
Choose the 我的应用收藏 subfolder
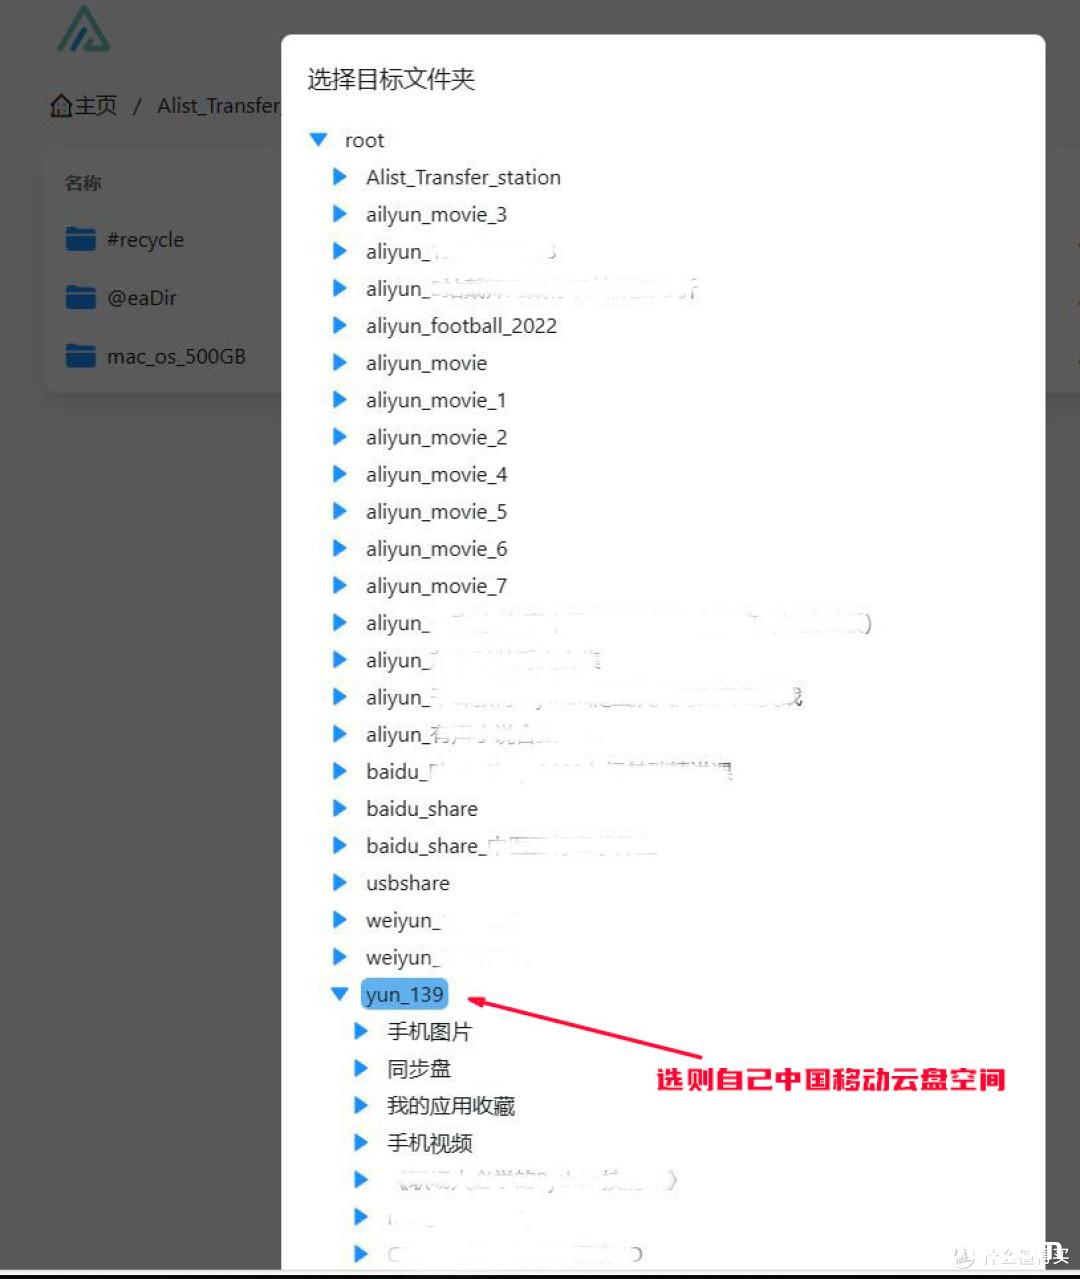451,1106
